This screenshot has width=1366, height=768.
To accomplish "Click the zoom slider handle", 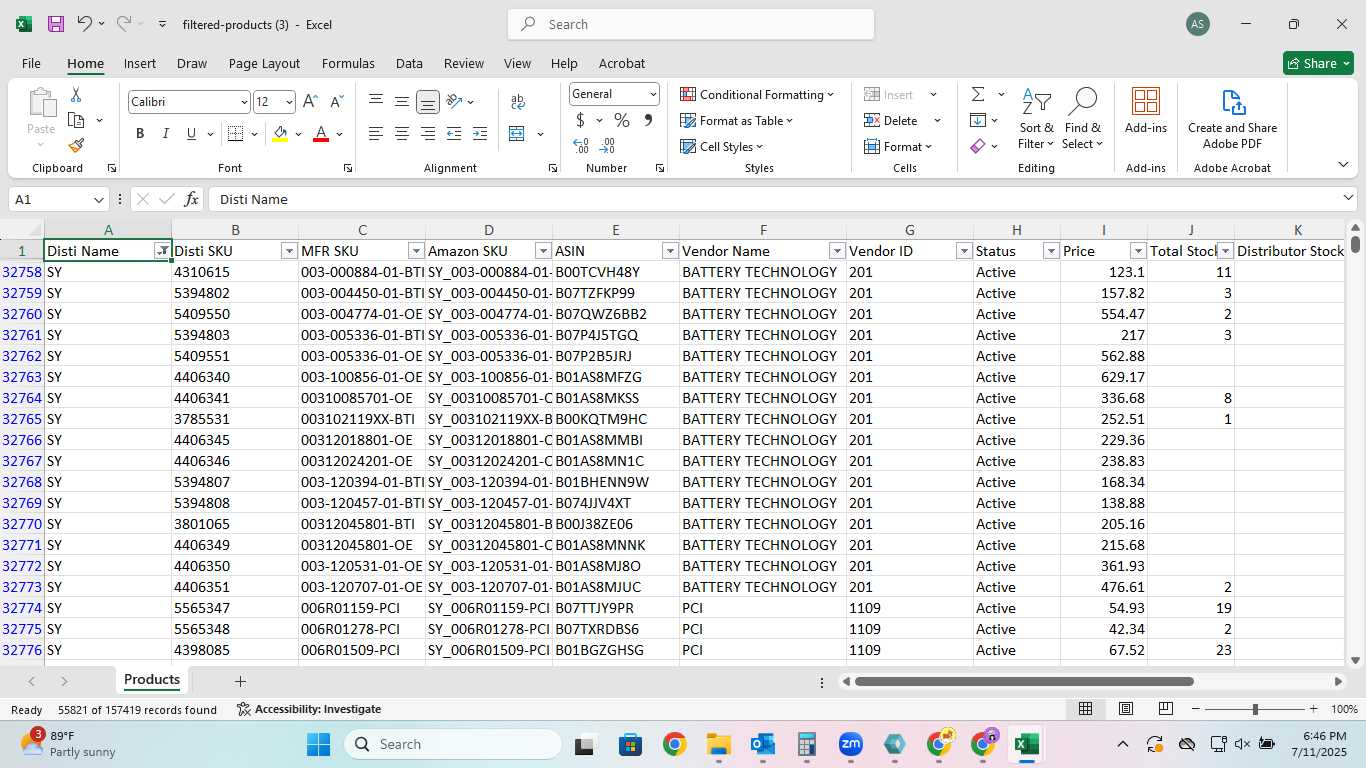I will tap(1255, 709).
